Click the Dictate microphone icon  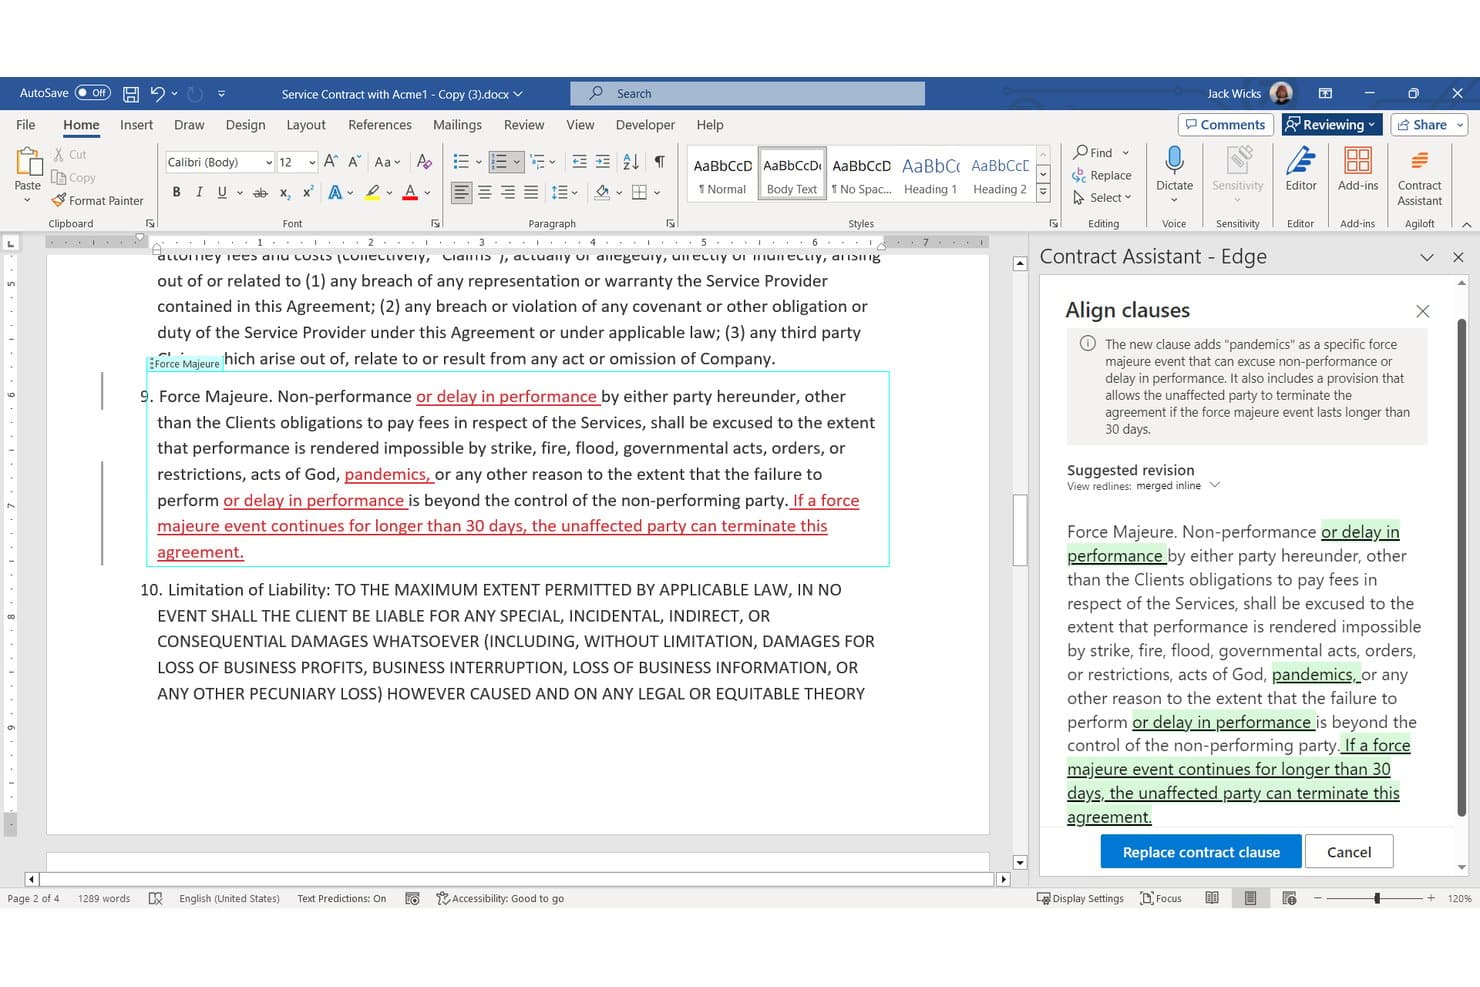(1174, 160)
